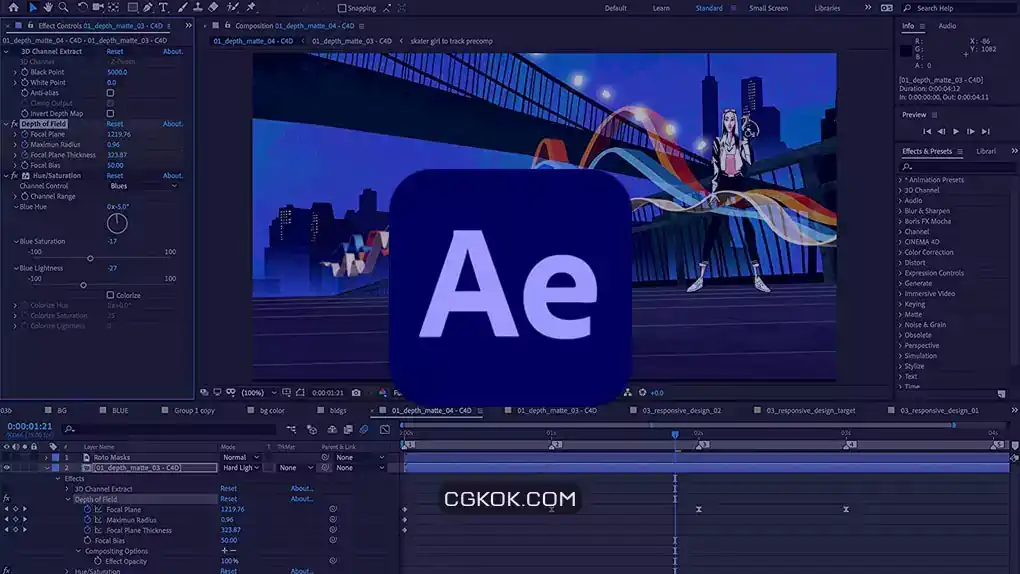Toggle the Colorize checkbox

(110, 295)
